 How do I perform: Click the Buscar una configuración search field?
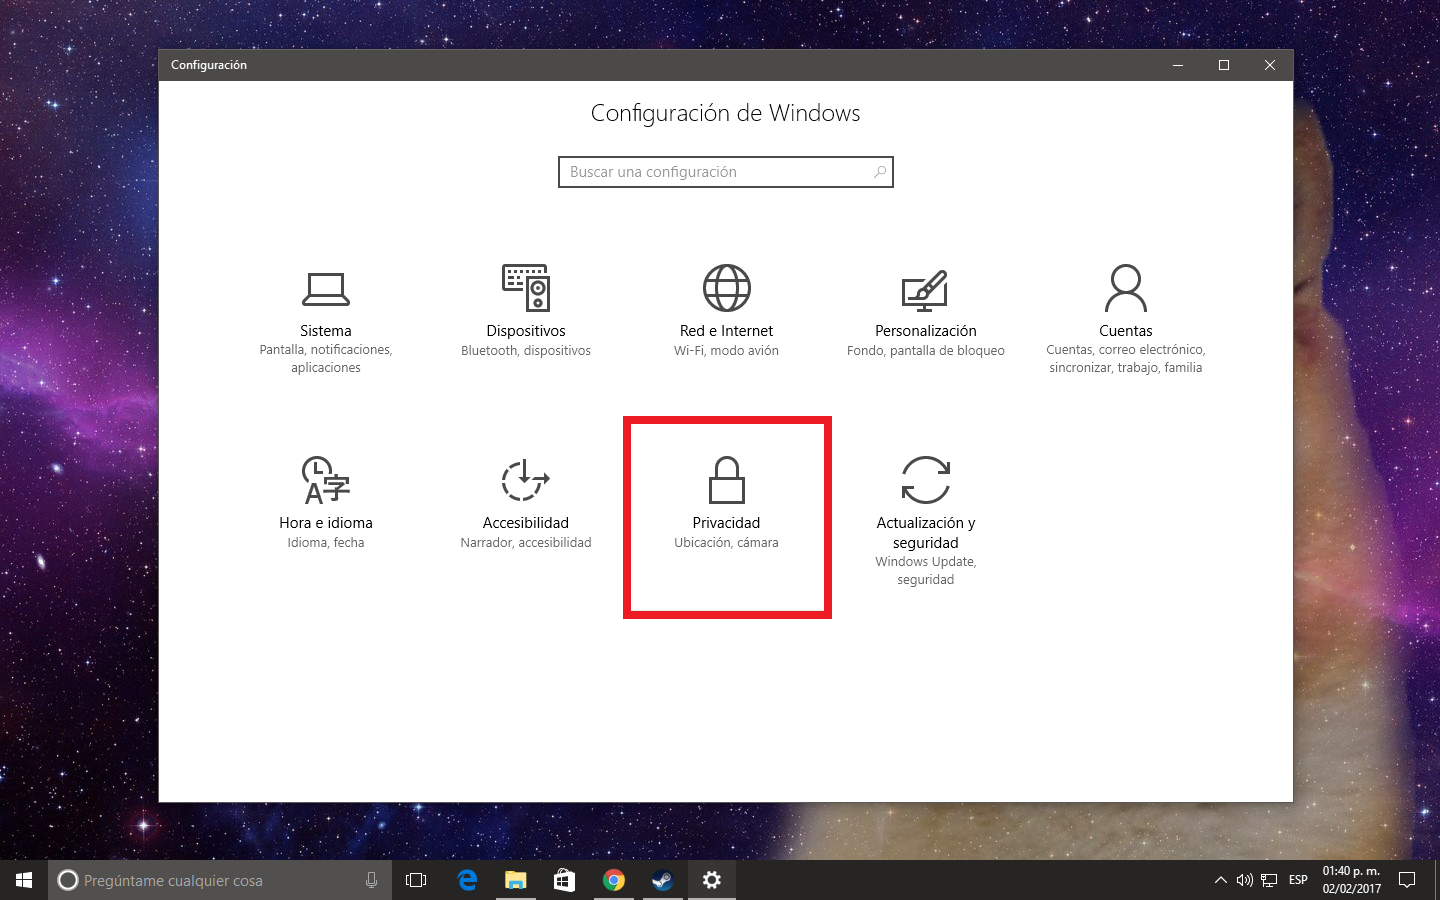coord(726,172)
